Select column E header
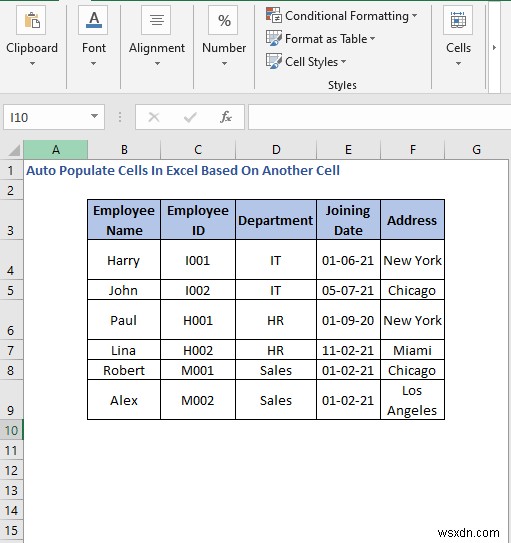This screenshot has width=511, height=543. pyautogui.click(x=348, y=150)
